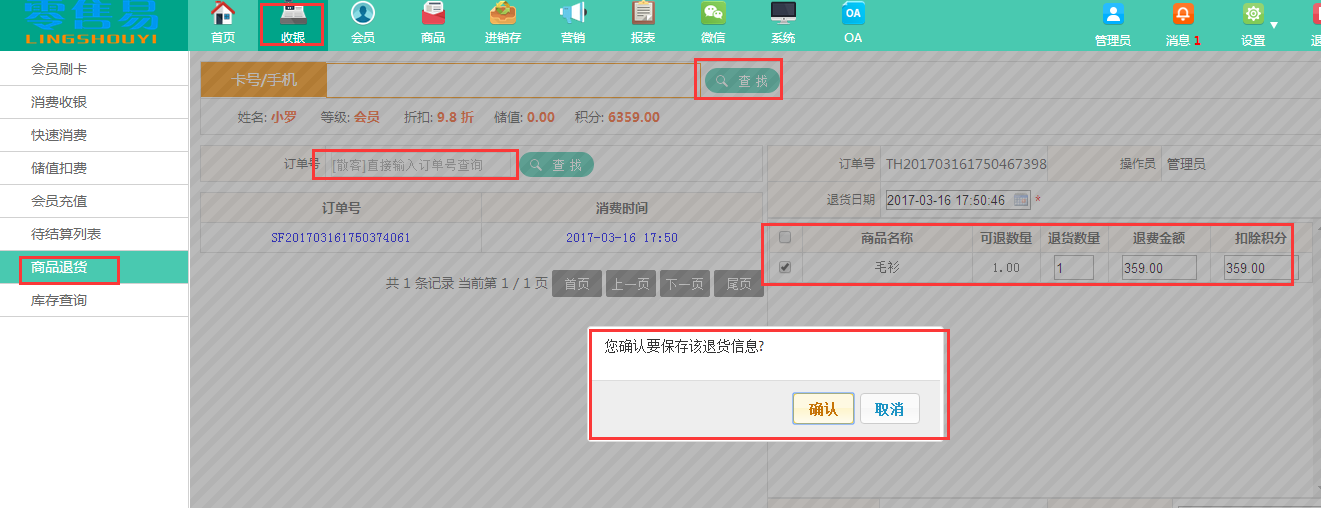
Task: Select 库存查询 in sidebar
Action: click(94, 300)
